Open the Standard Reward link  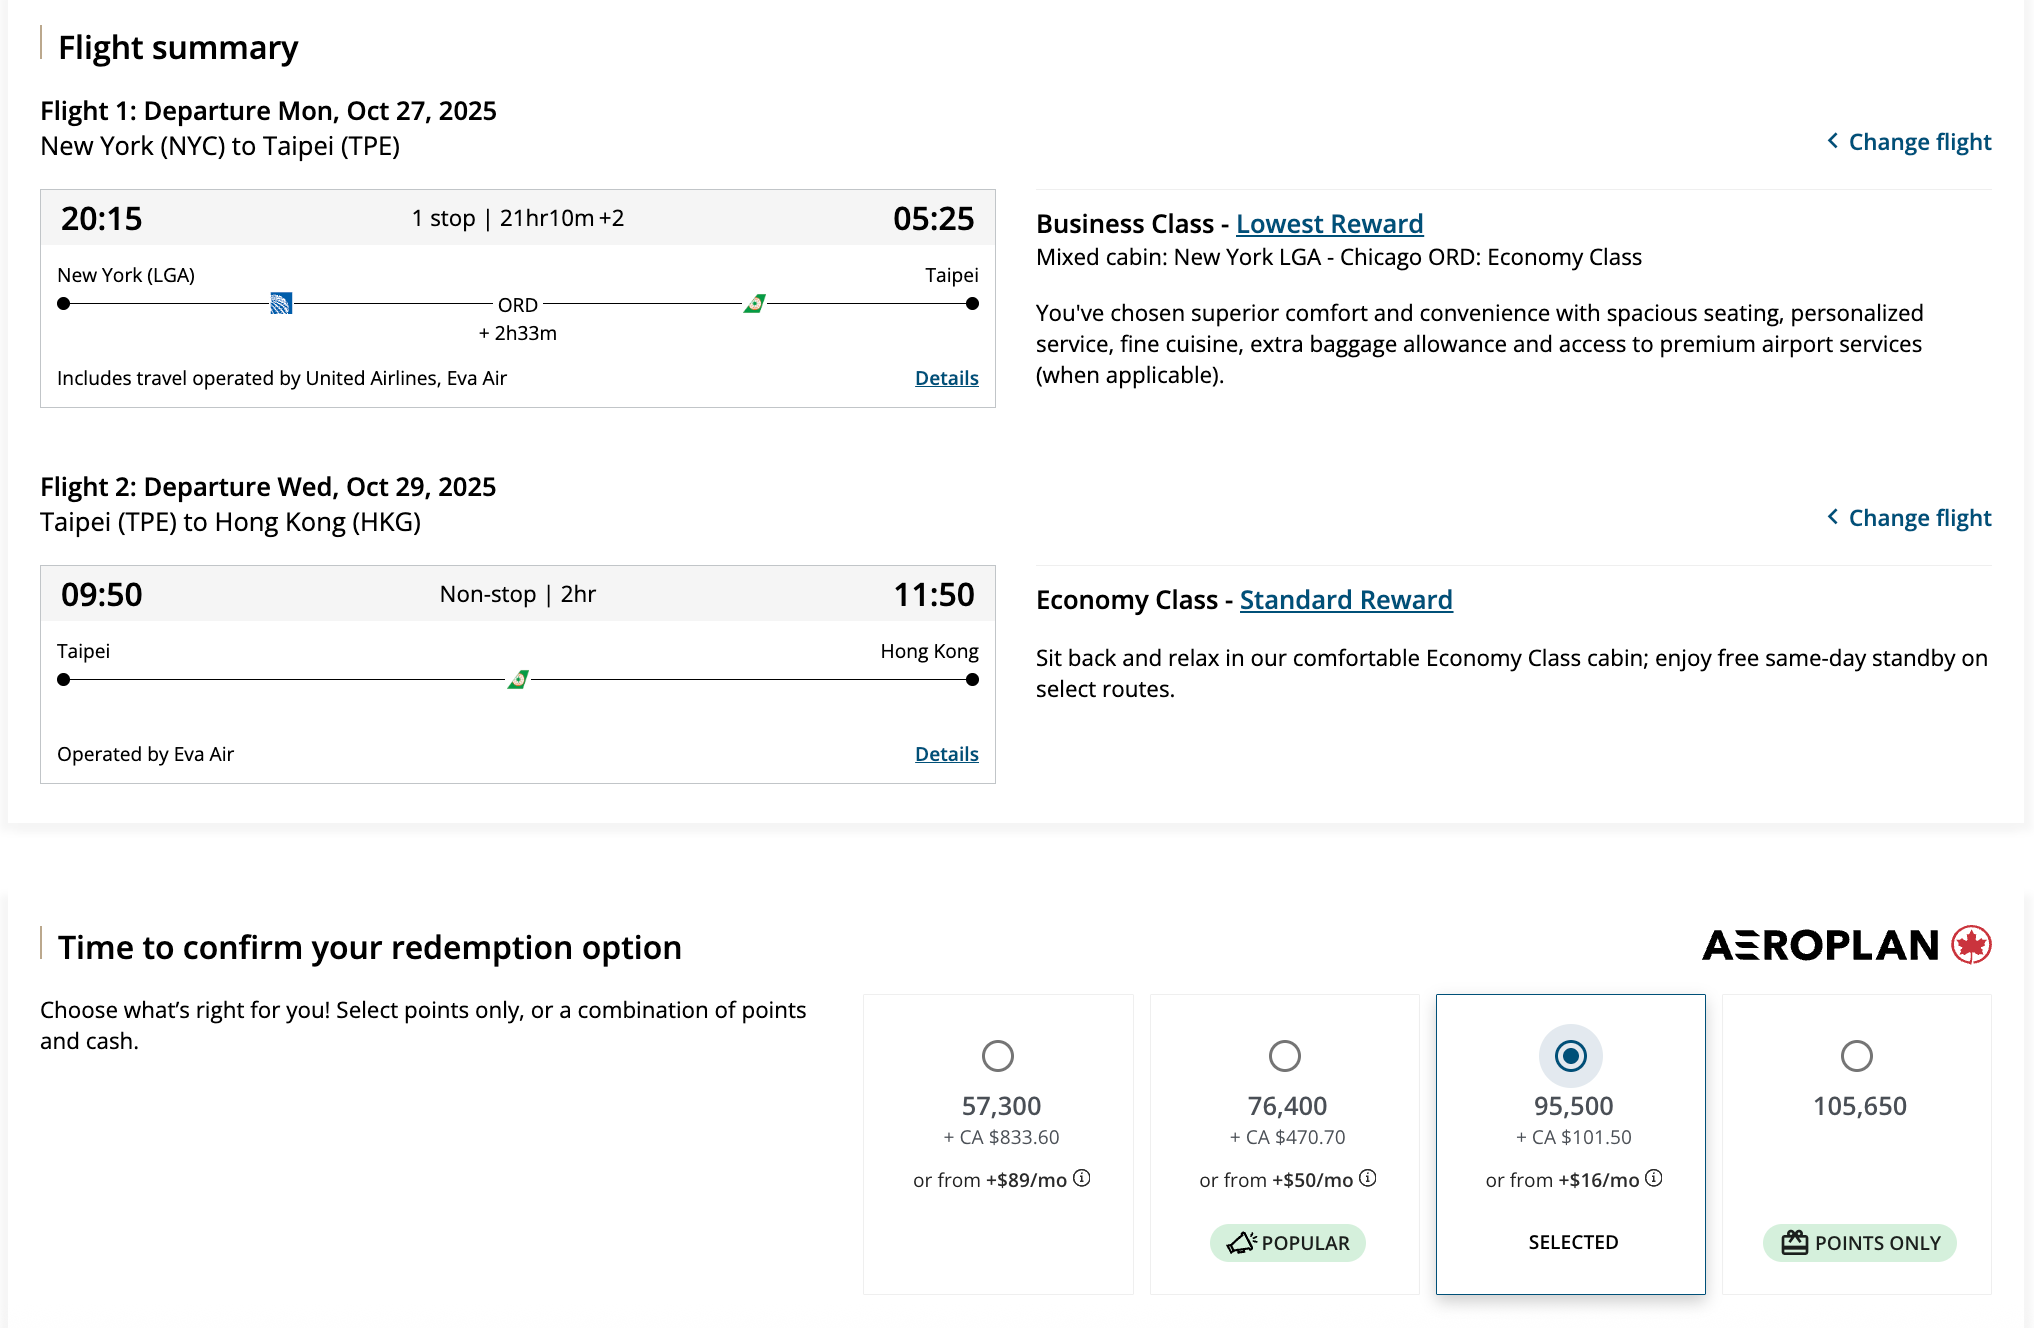coord(1345,600)
